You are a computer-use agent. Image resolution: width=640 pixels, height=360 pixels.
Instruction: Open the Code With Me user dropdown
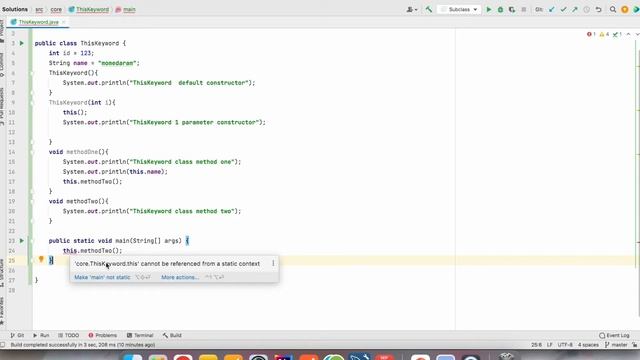(x=411, y=9)
